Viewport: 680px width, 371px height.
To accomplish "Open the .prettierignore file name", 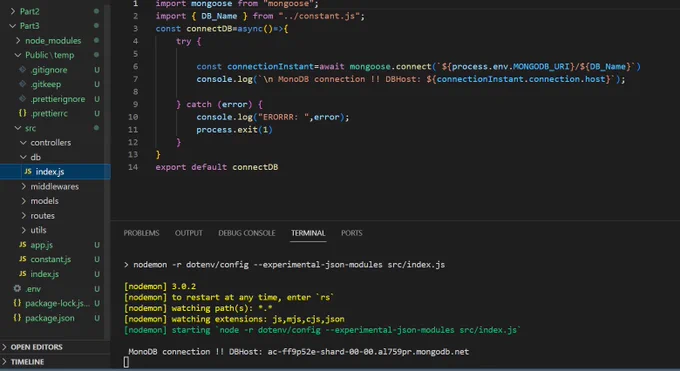I will pyautogui.click(x=58, y=99).
